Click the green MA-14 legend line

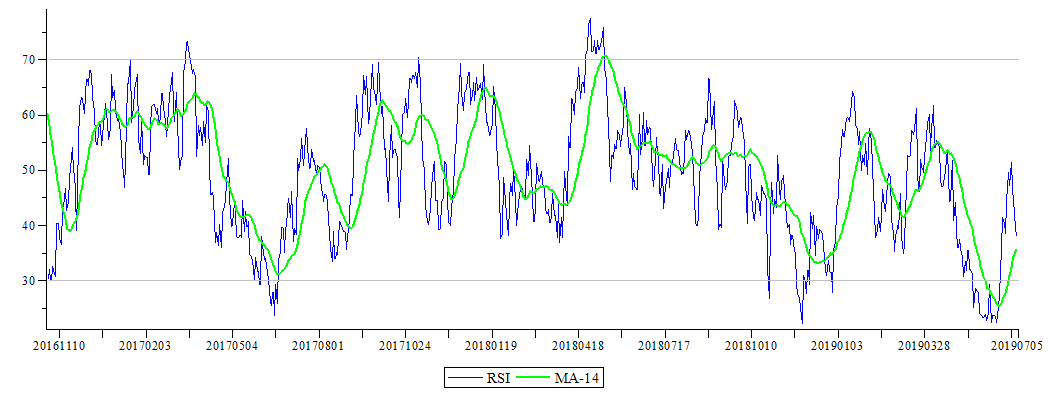click(x=533, y=379)
